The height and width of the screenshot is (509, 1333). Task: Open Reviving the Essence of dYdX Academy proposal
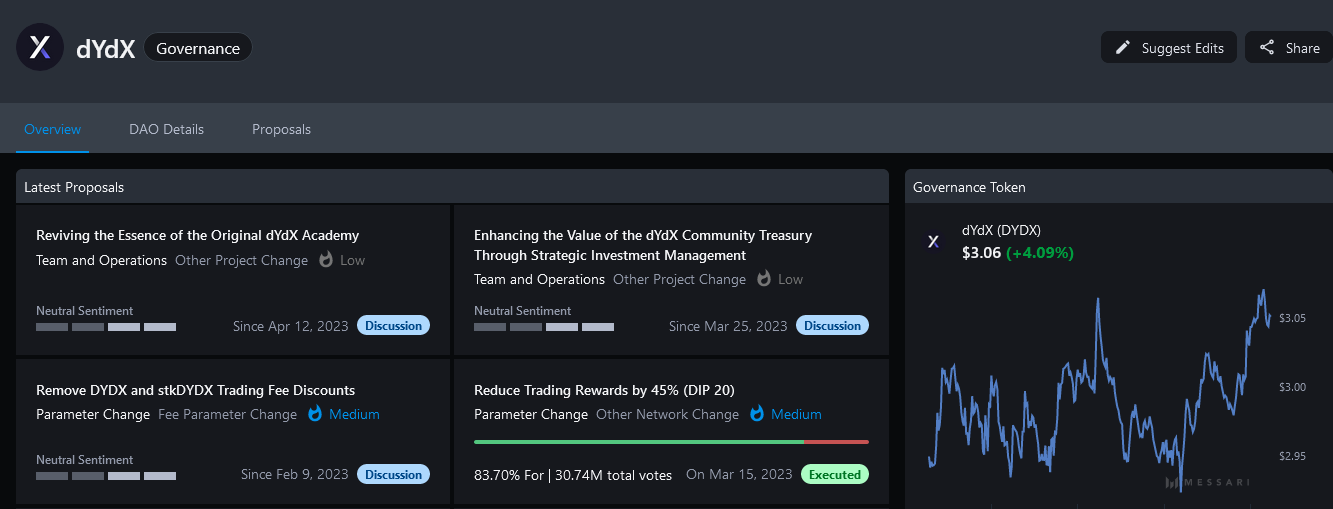[197, 235]
